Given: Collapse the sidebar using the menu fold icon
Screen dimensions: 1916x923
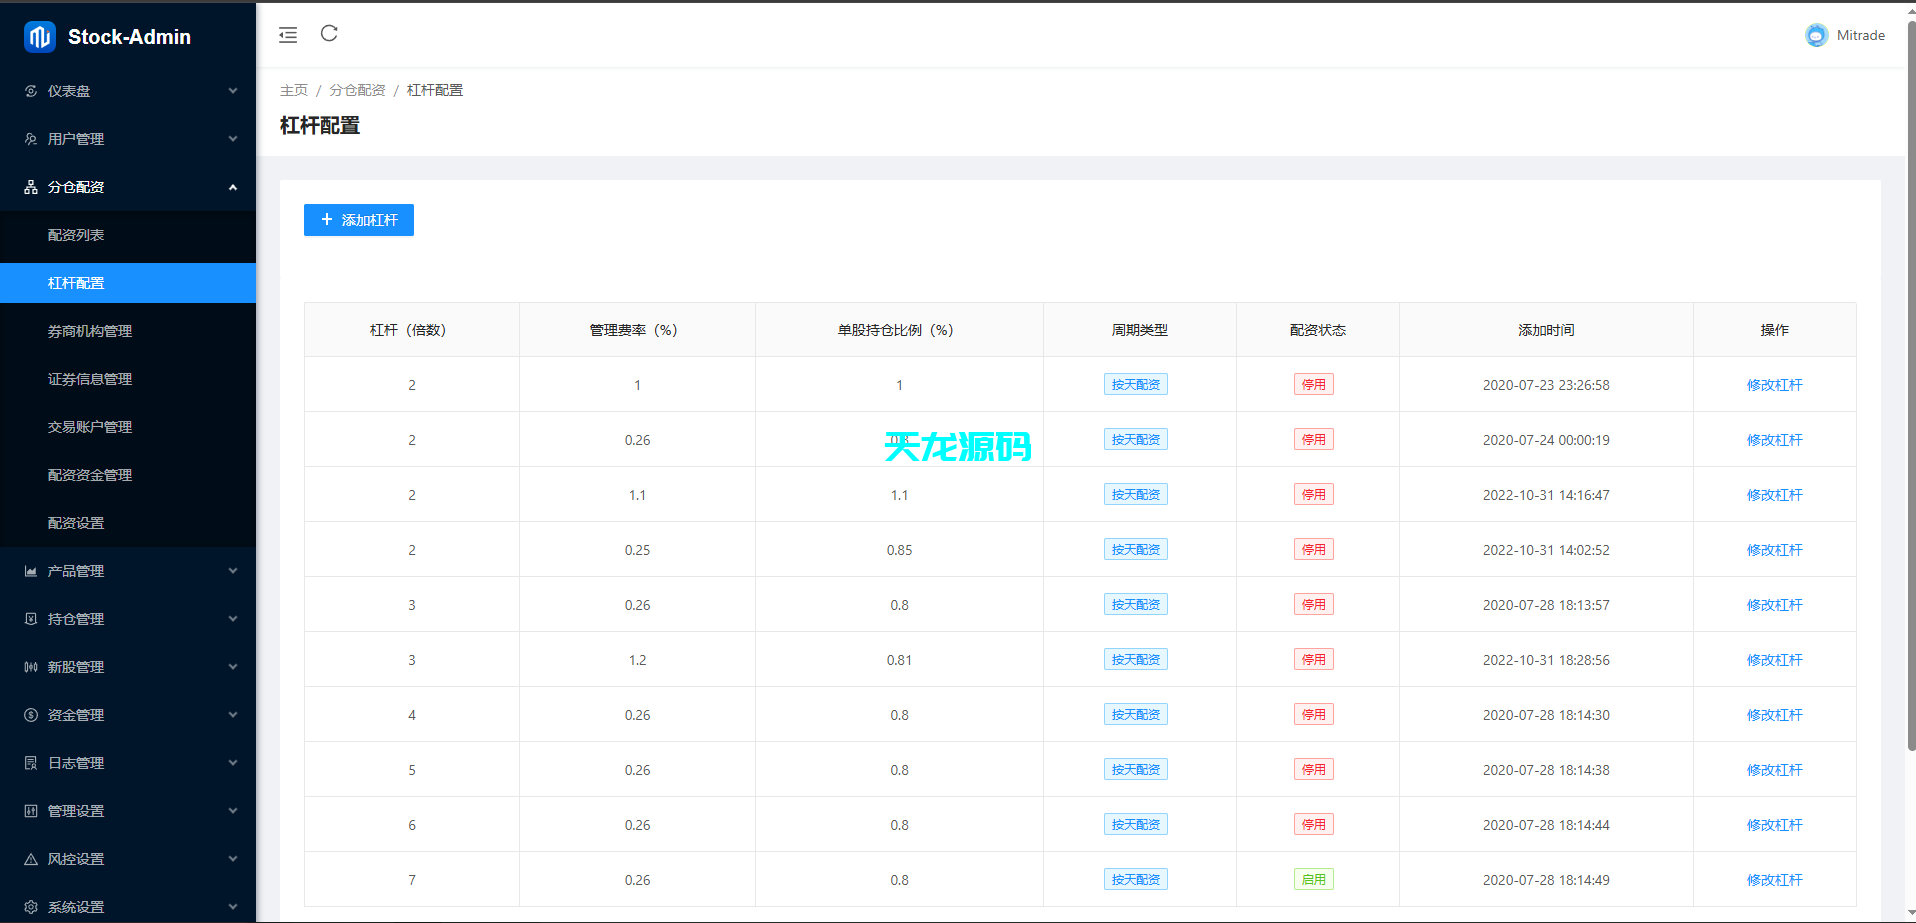Looking at the screenshot, I should 288,34.
